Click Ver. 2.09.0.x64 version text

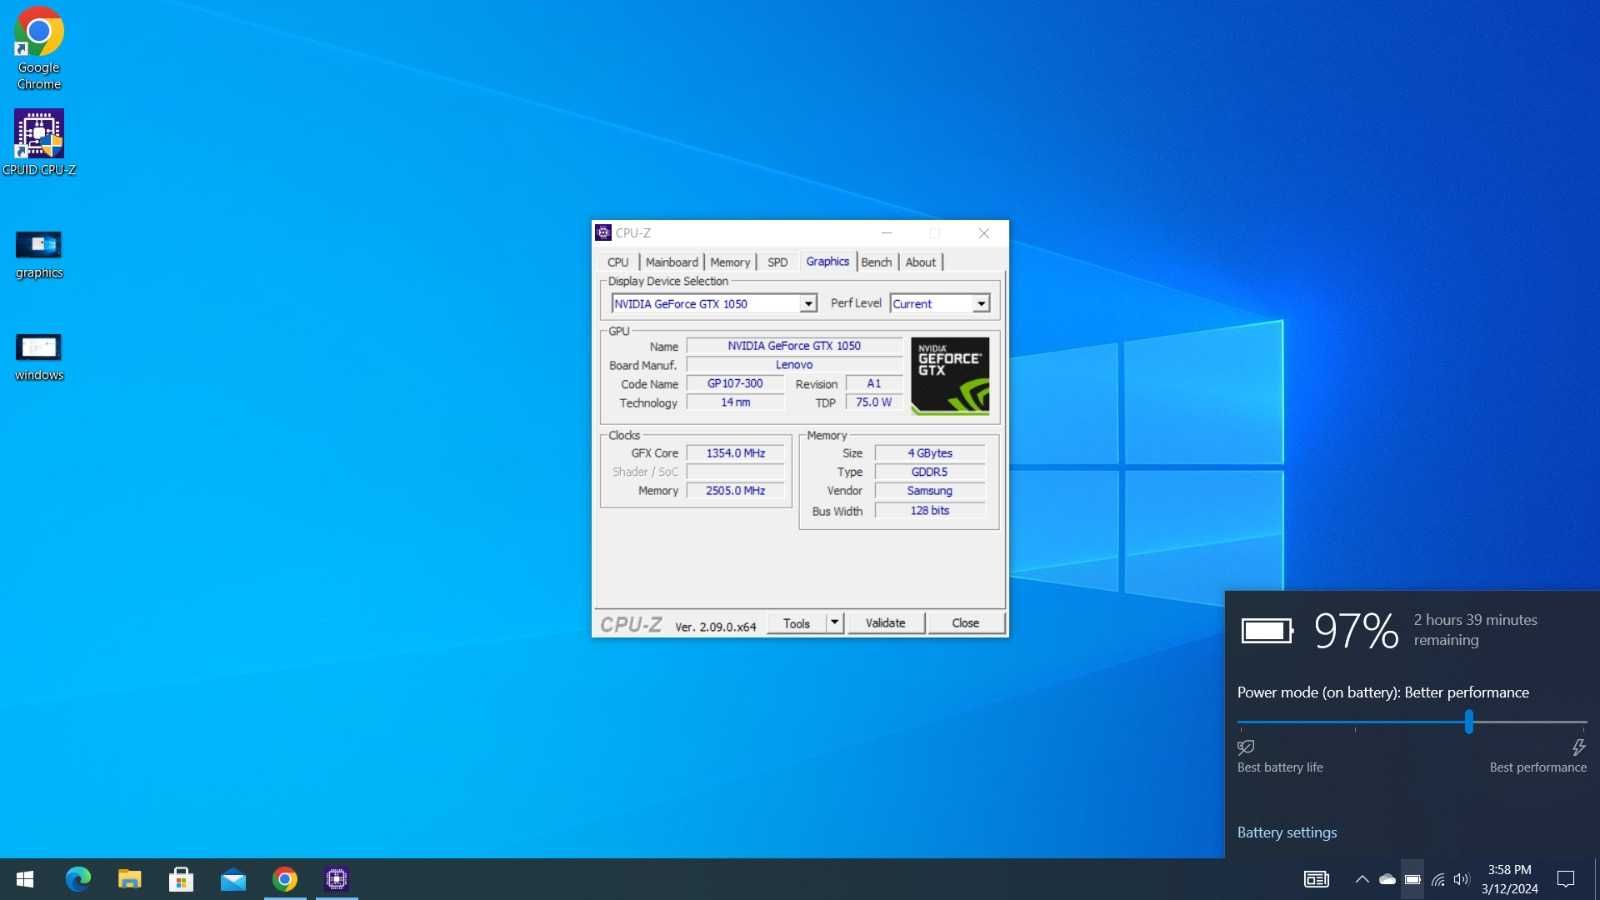pyautogui.click(x=715, y=627)
